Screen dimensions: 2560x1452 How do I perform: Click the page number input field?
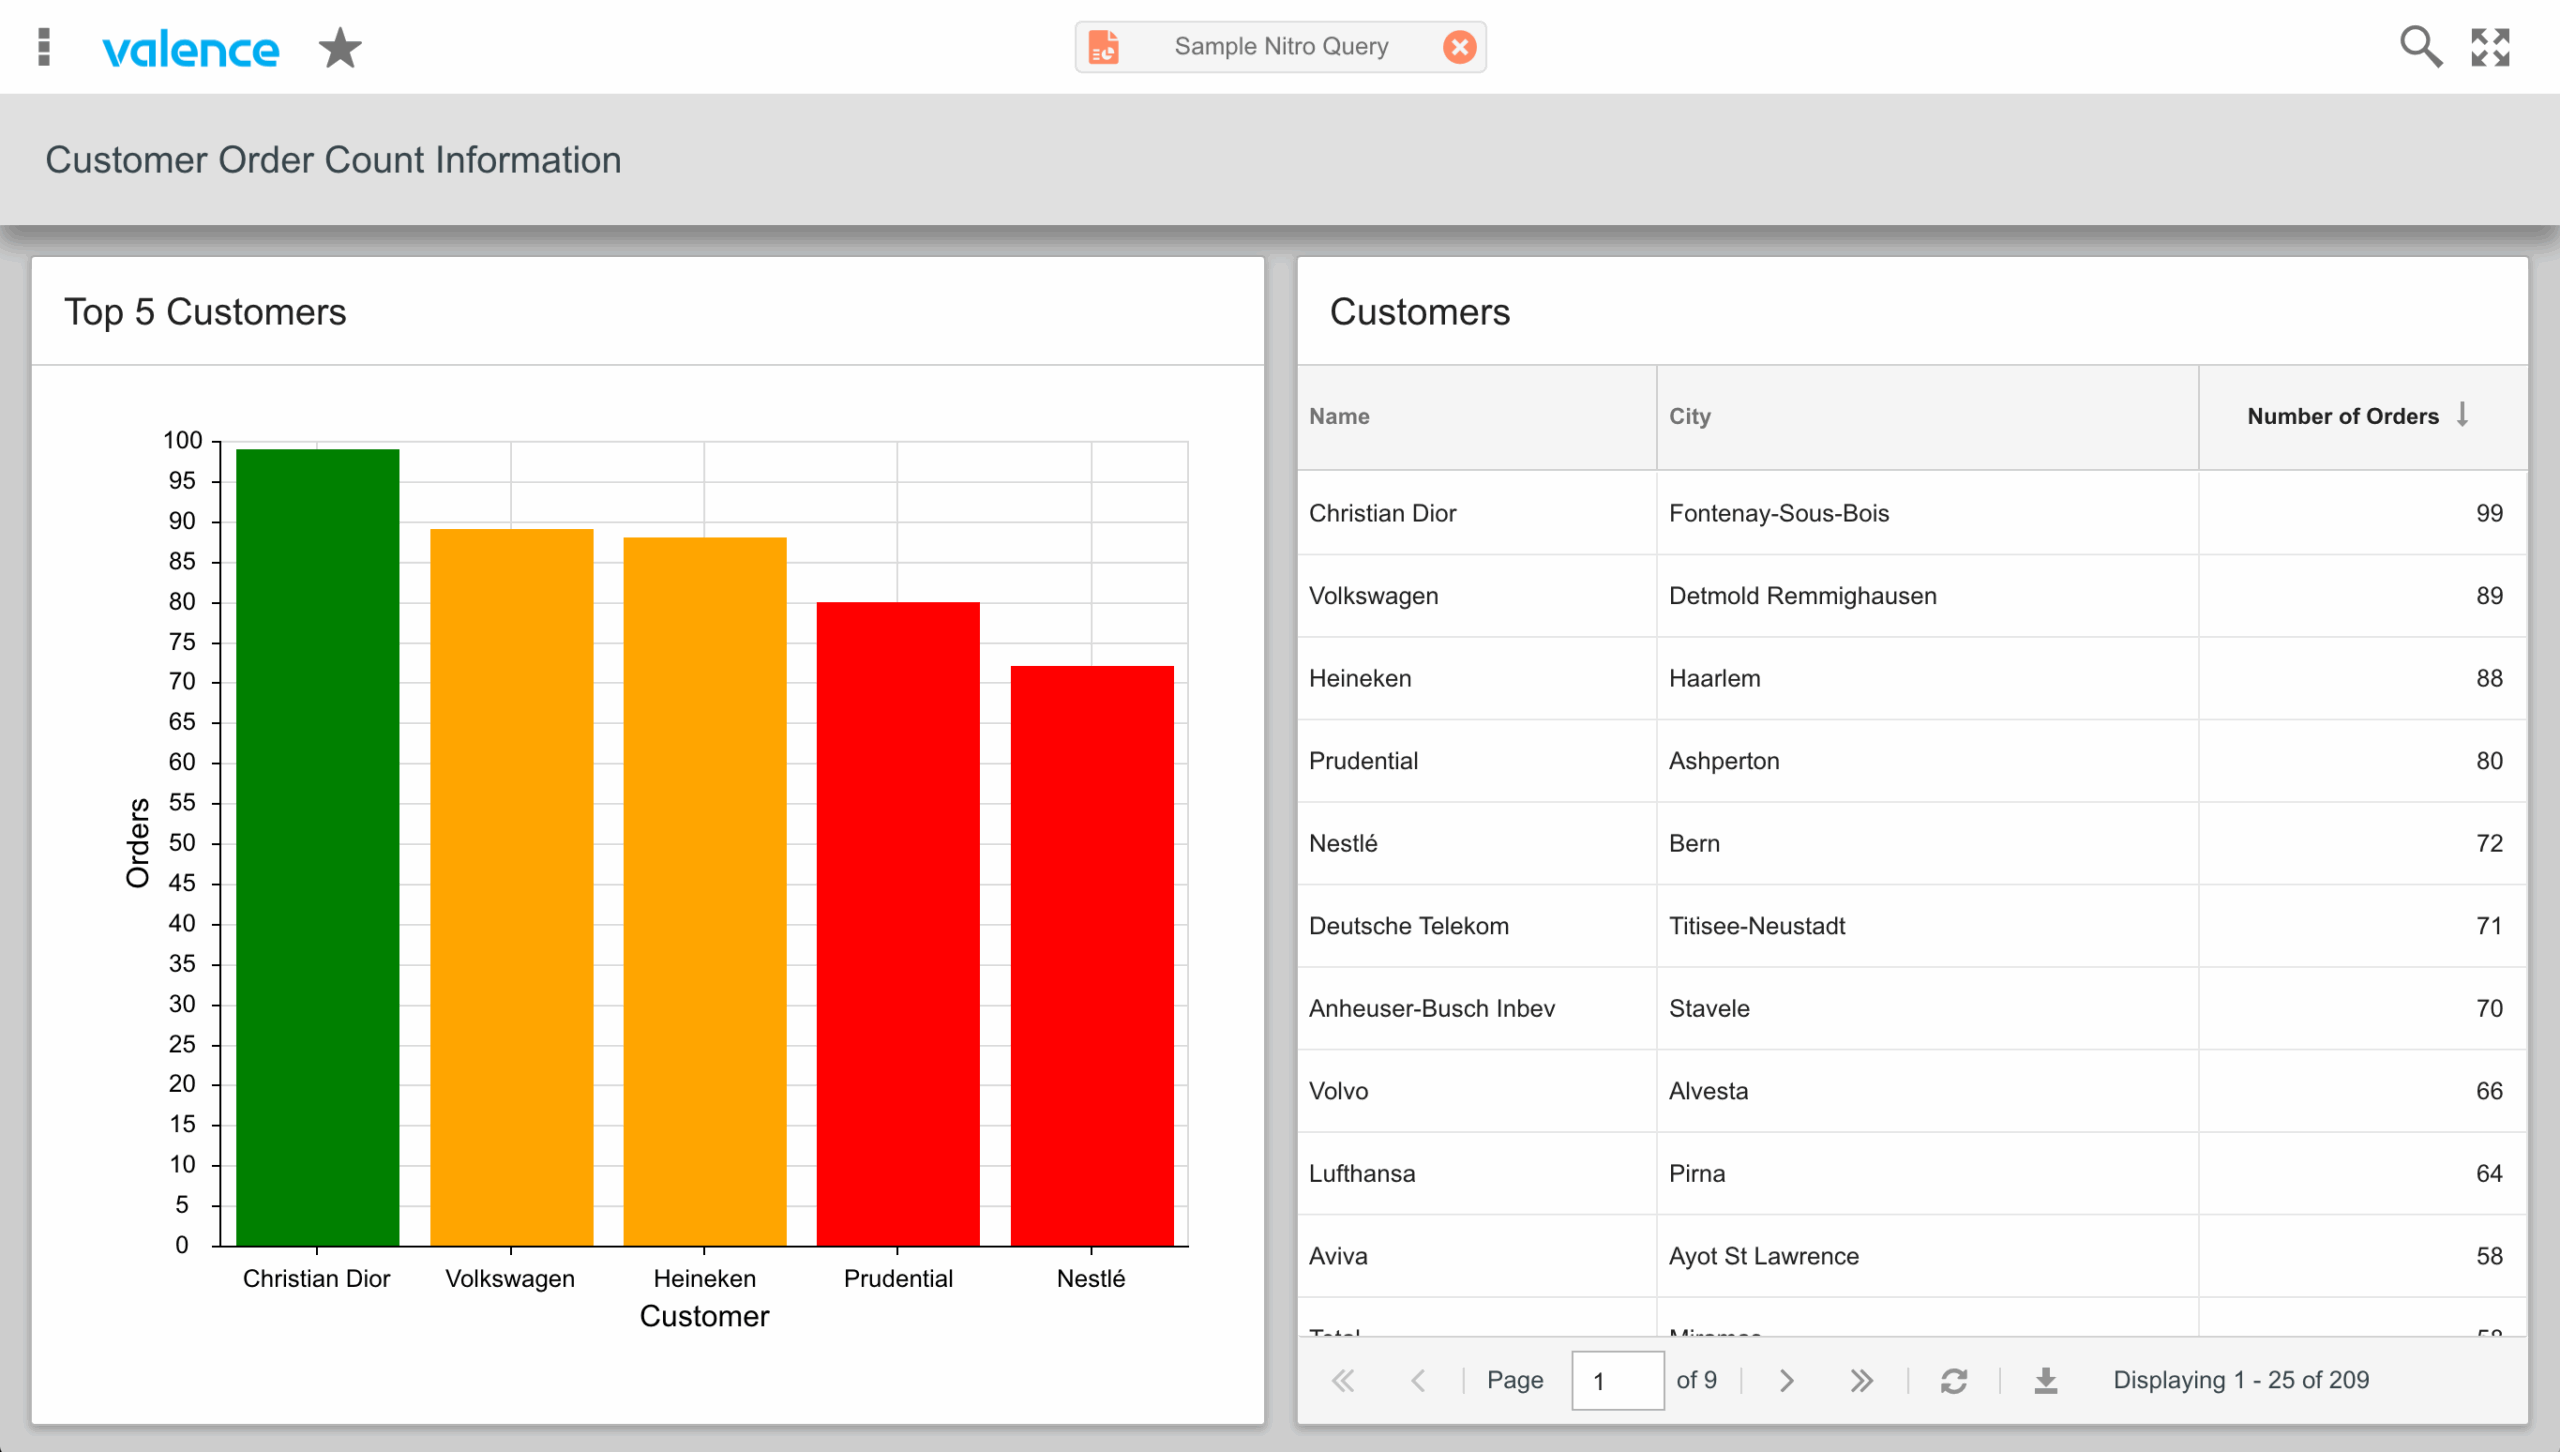coord(1618,1381)
